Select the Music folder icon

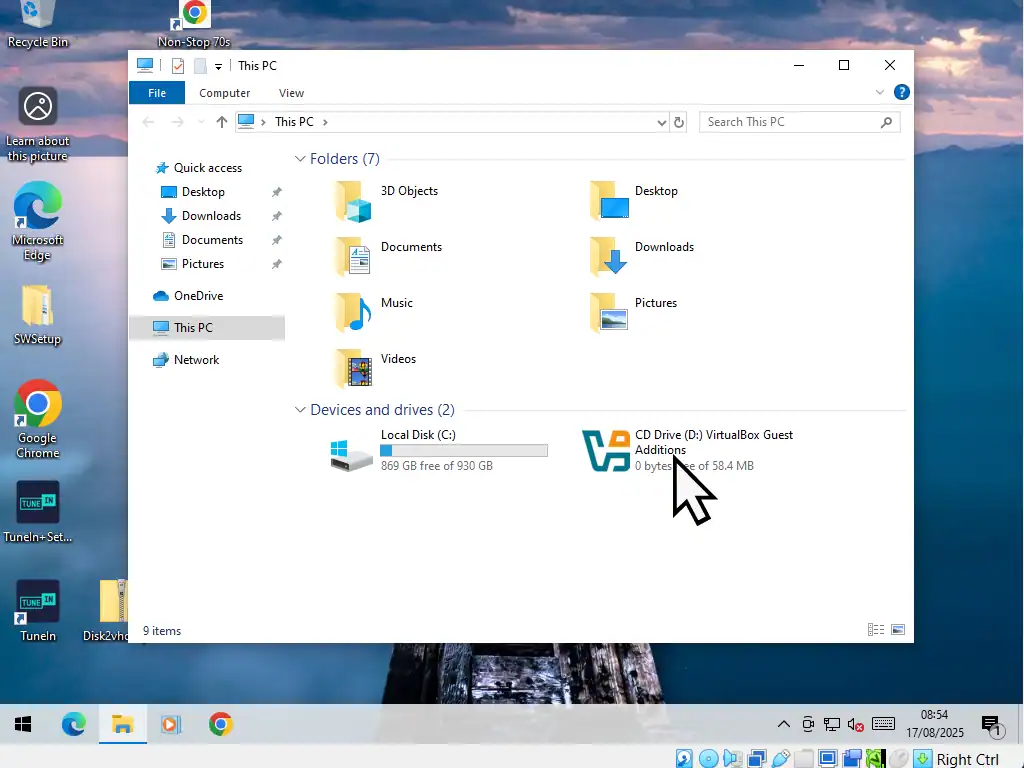pyautogui.click(x=353, y=313)
